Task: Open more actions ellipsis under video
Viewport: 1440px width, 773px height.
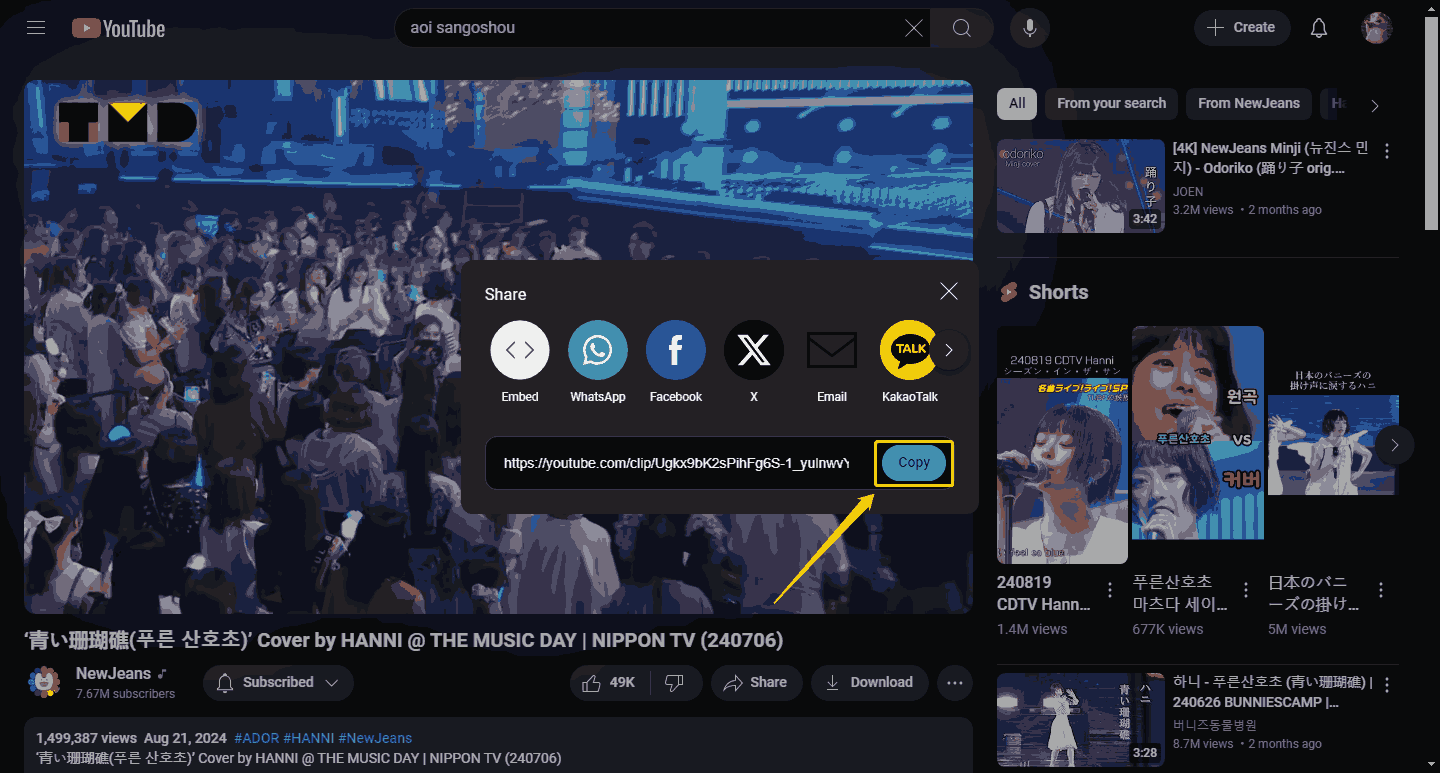Action: (955, 683)
